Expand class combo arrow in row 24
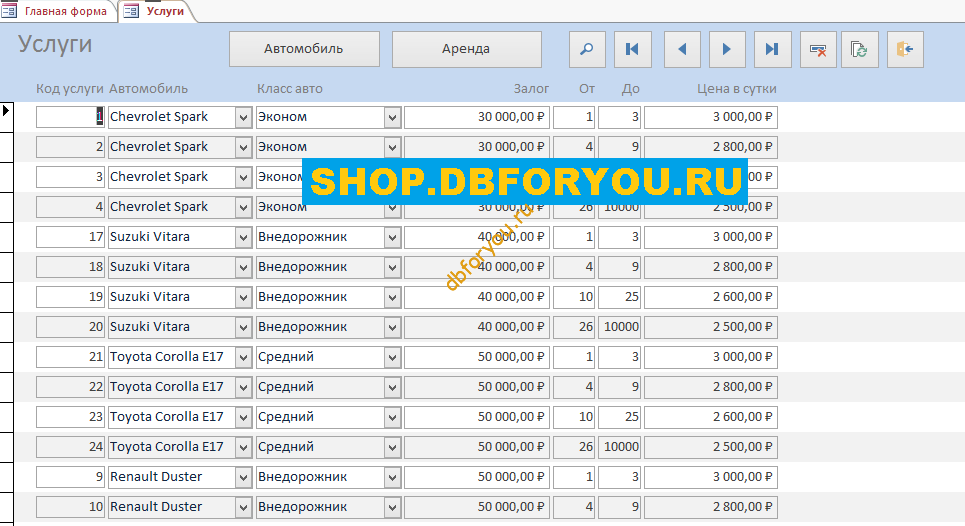965x526 pixels. coord(392,447)
